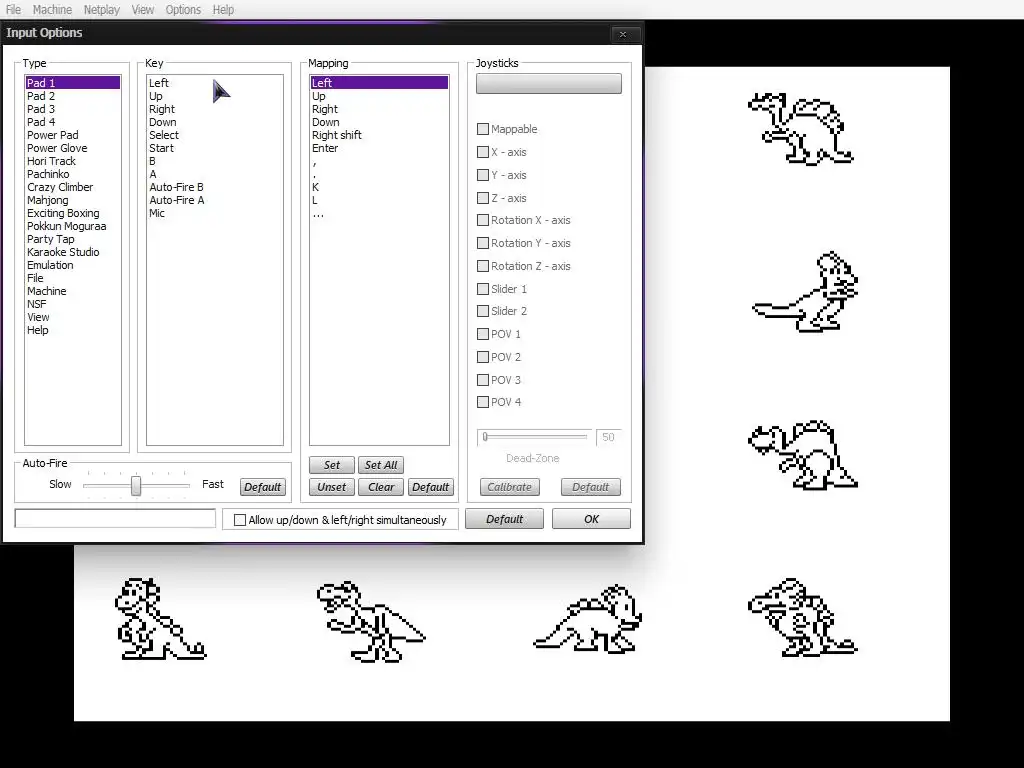Image resolution: width=1024 pixels, height=768 pixels.
Task: Select the Right shift mapping entry
Action: coord(379,135)
